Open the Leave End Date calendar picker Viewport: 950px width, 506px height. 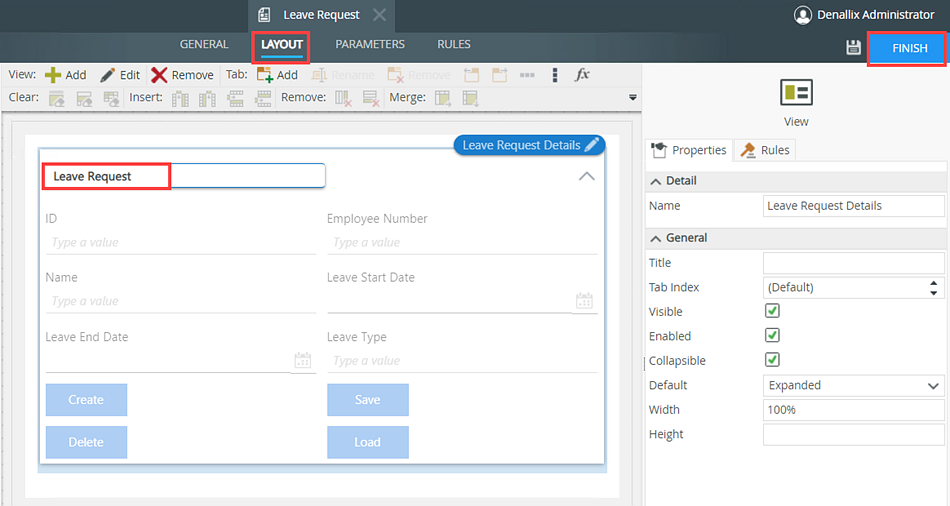[303, 361]
